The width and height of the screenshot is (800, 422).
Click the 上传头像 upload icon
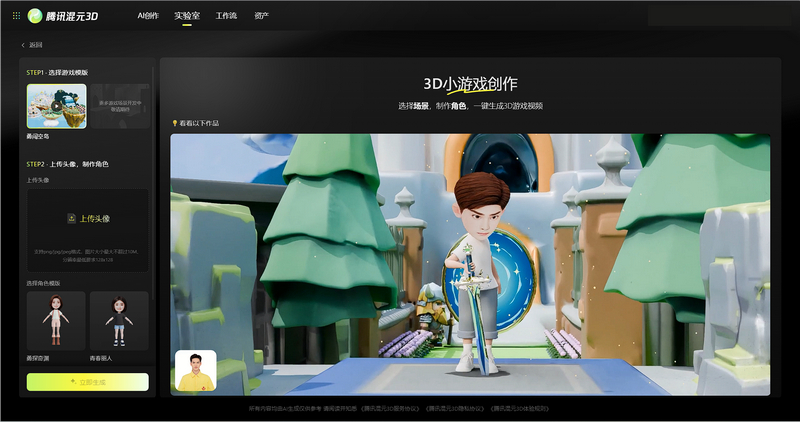tap(71, 218)
